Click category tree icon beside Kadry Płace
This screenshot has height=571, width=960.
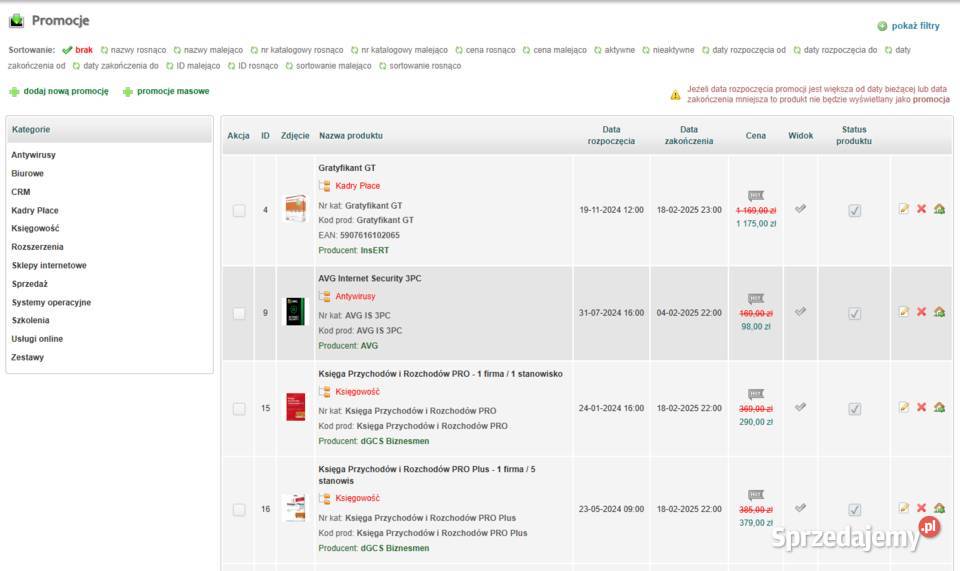324,186
